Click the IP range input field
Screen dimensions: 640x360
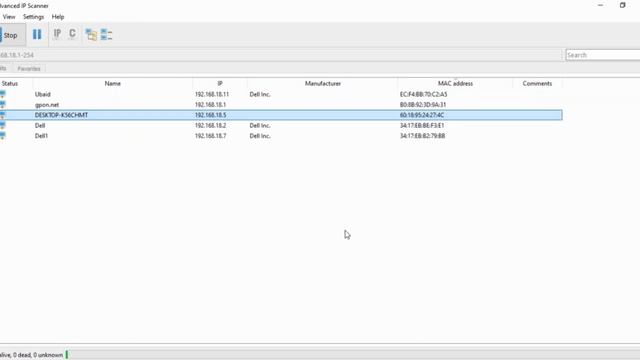[281, 55]
